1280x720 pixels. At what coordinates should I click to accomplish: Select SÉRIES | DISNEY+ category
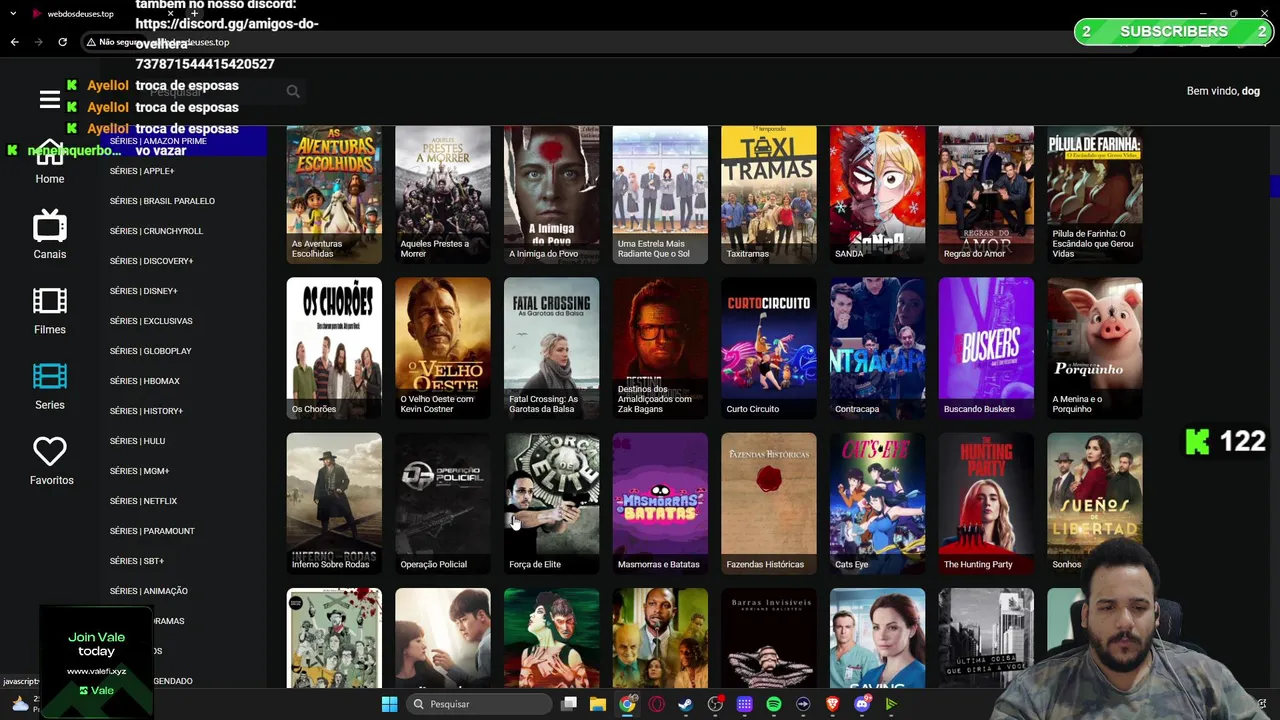point(143,291)
